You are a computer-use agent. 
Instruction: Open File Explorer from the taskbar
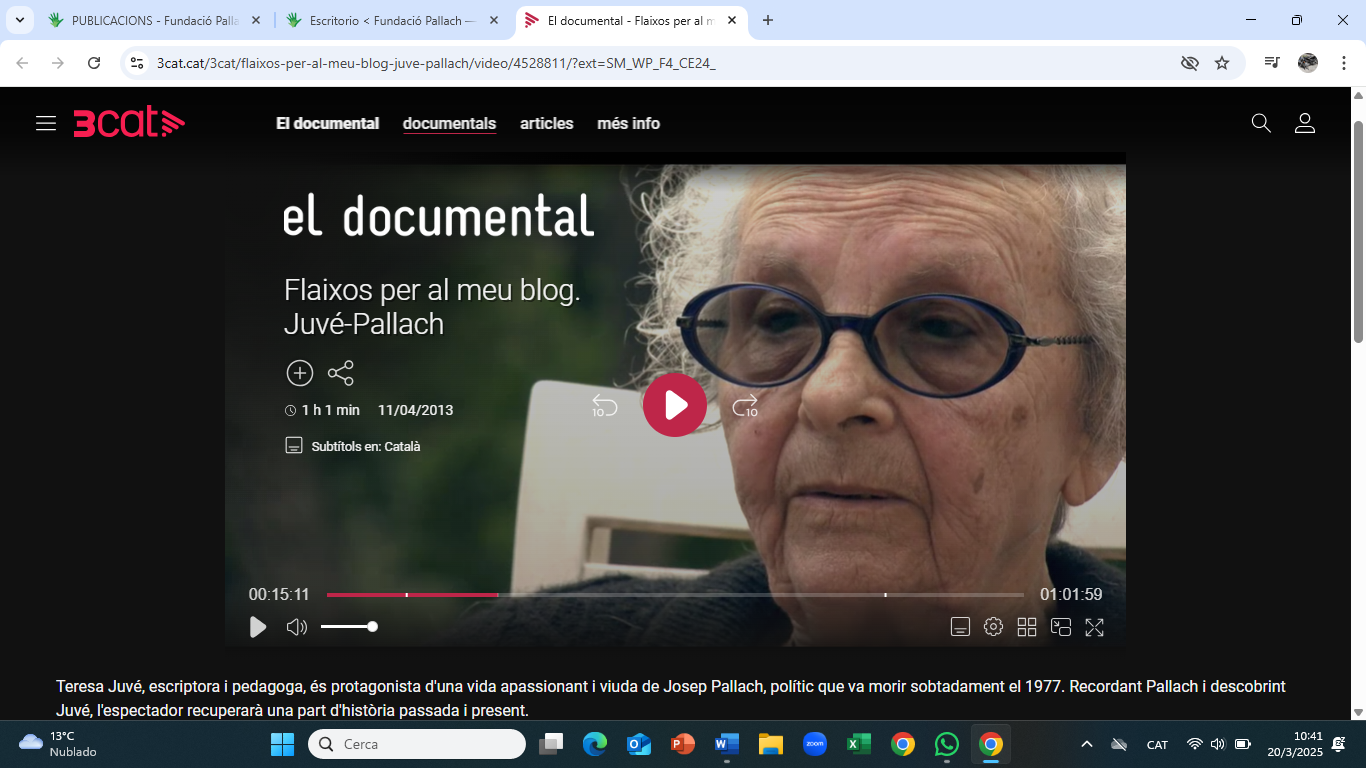click(770, 744)
